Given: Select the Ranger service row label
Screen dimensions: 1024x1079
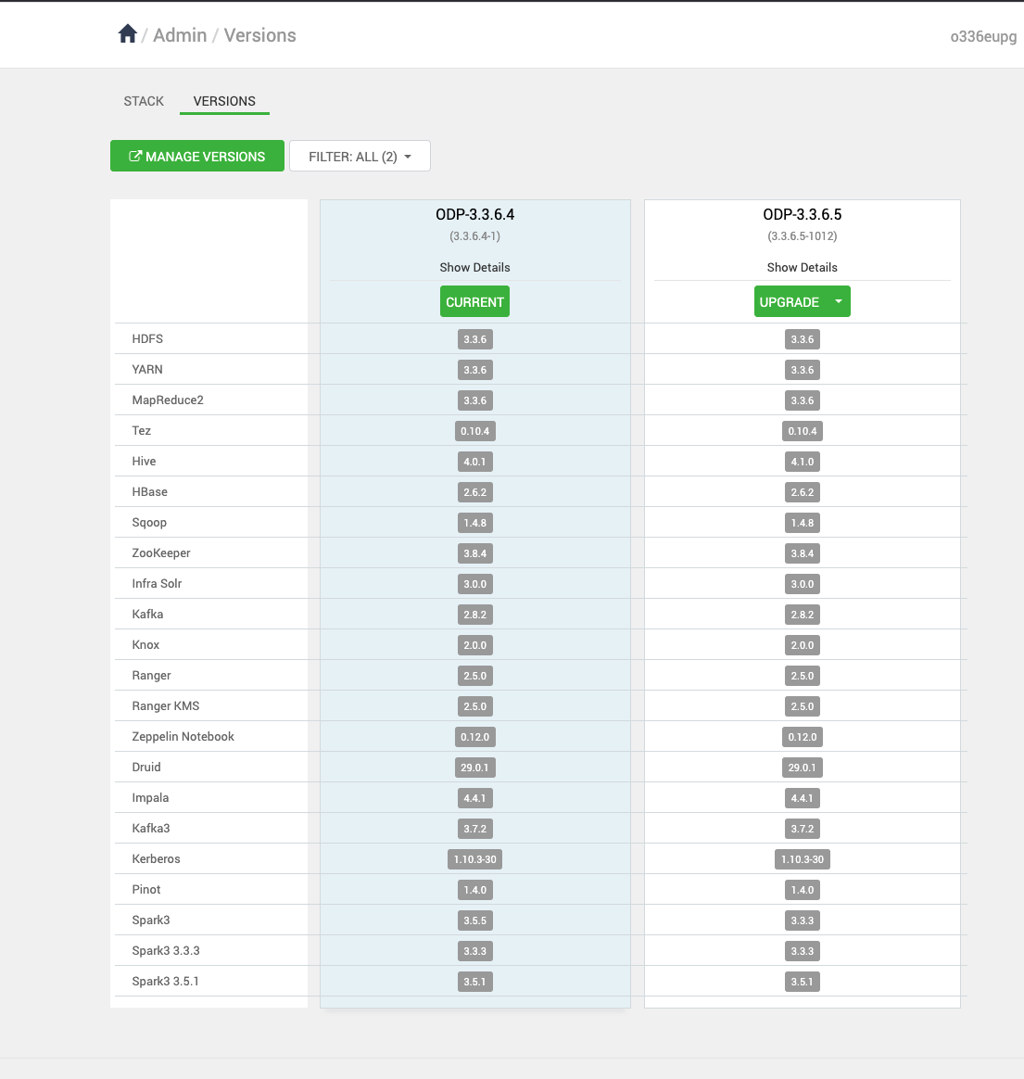Looking at the screenshot, I should [151, 676].
